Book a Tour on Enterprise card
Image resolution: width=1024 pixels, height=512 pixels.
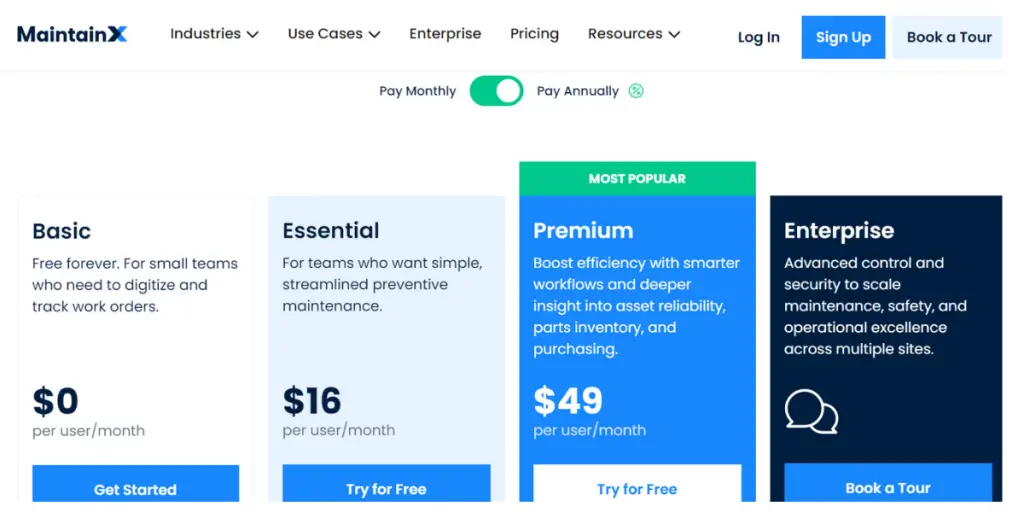coord(887,487)
